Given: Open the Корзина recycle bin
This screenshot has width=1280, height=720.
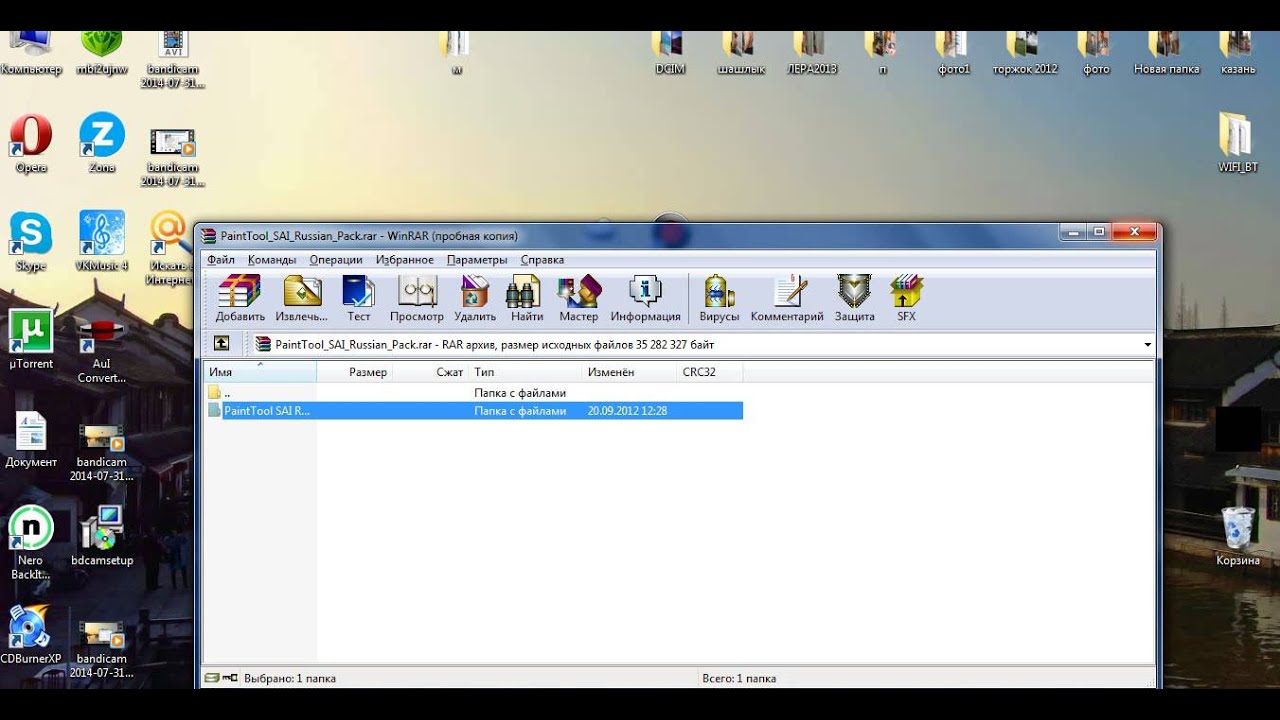Looking at the screenshot, I should 1238,537.
